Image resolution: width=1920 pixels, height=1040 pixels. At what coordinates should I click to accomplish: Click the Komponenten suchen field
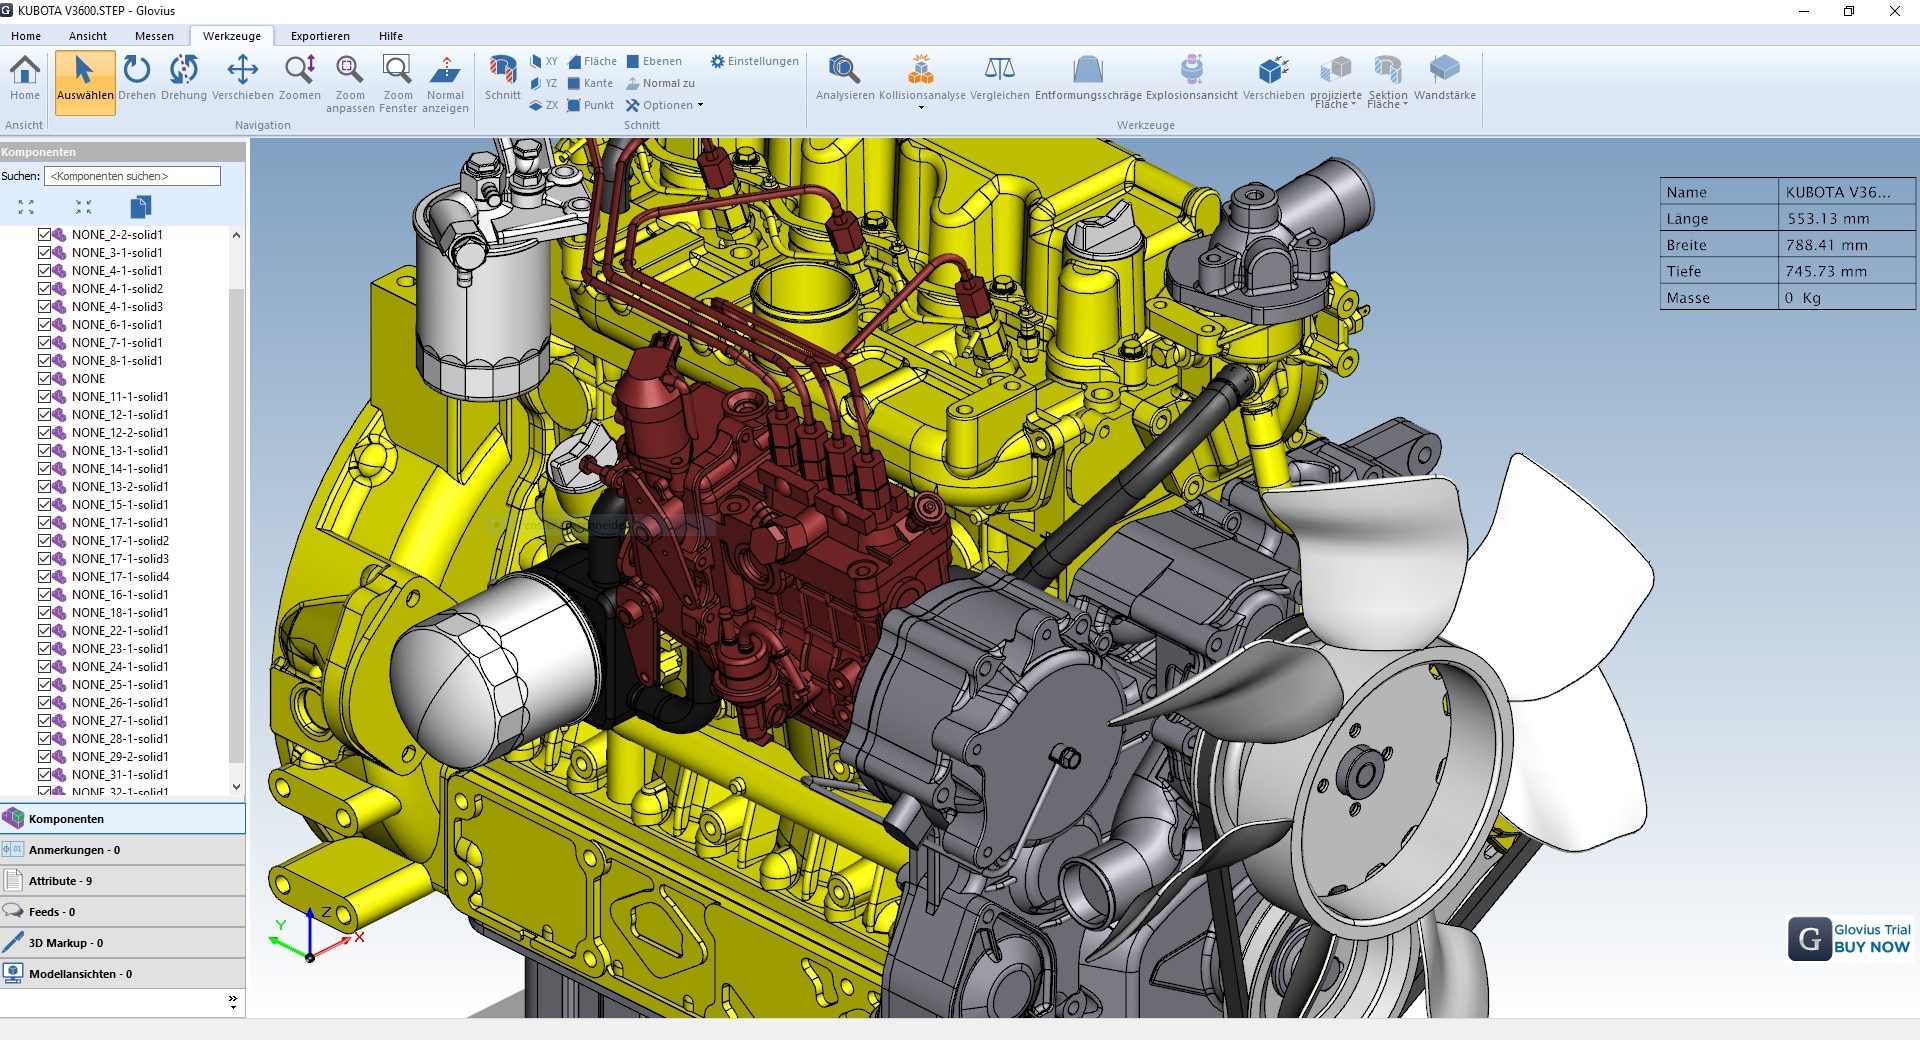(132, 176)
